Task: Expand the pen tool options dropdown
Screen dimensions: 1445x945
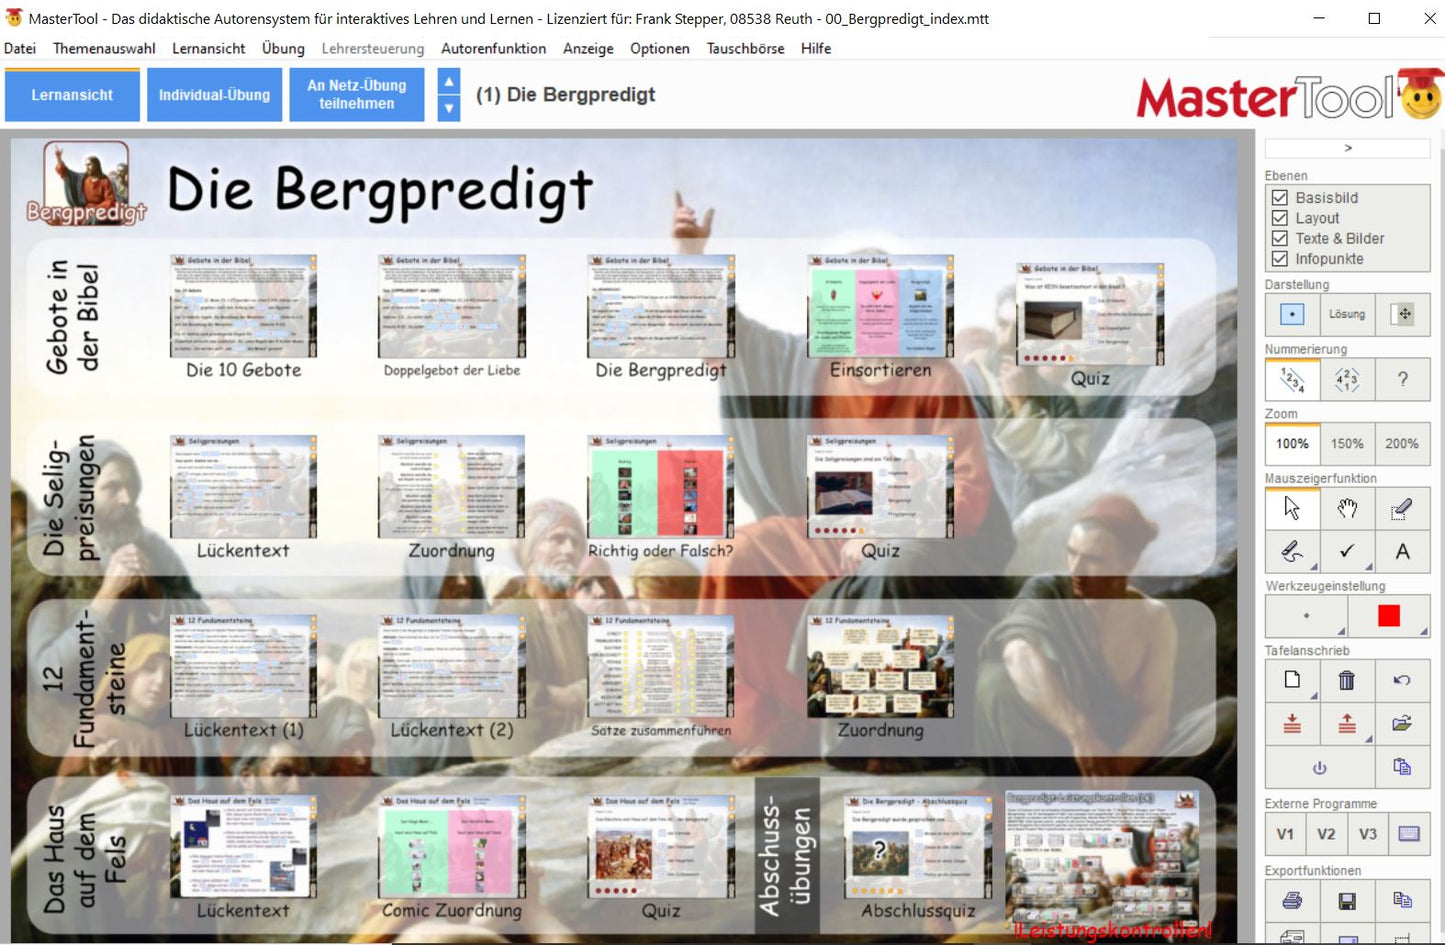Action: (x=1314, y=567)
